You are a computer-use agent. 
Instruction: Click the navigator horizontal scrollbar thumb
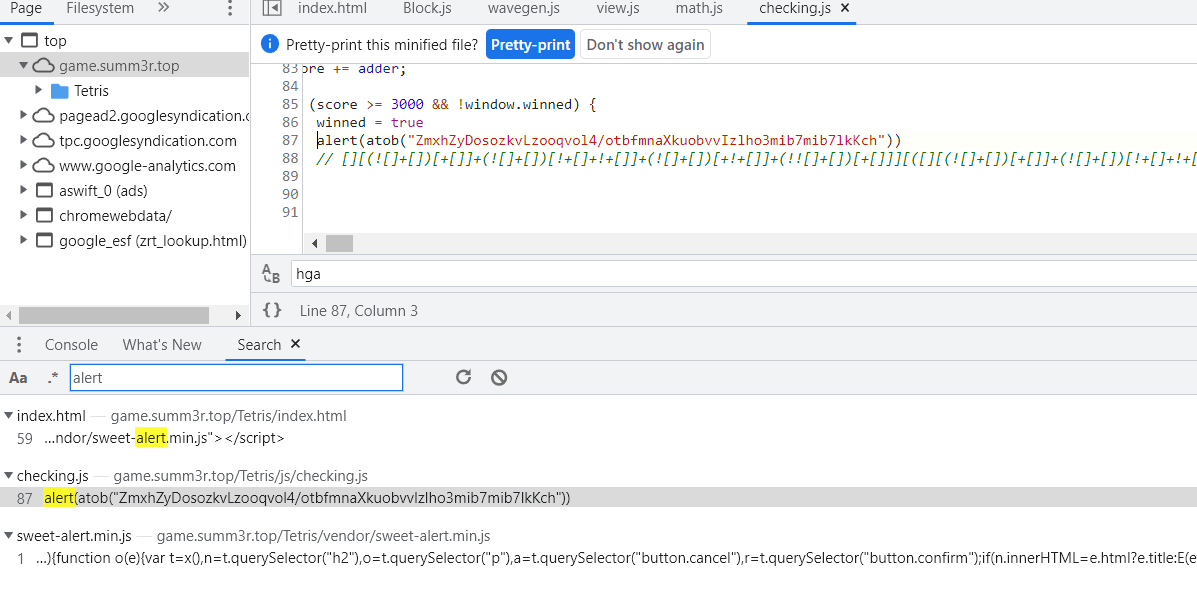(114, 315)
